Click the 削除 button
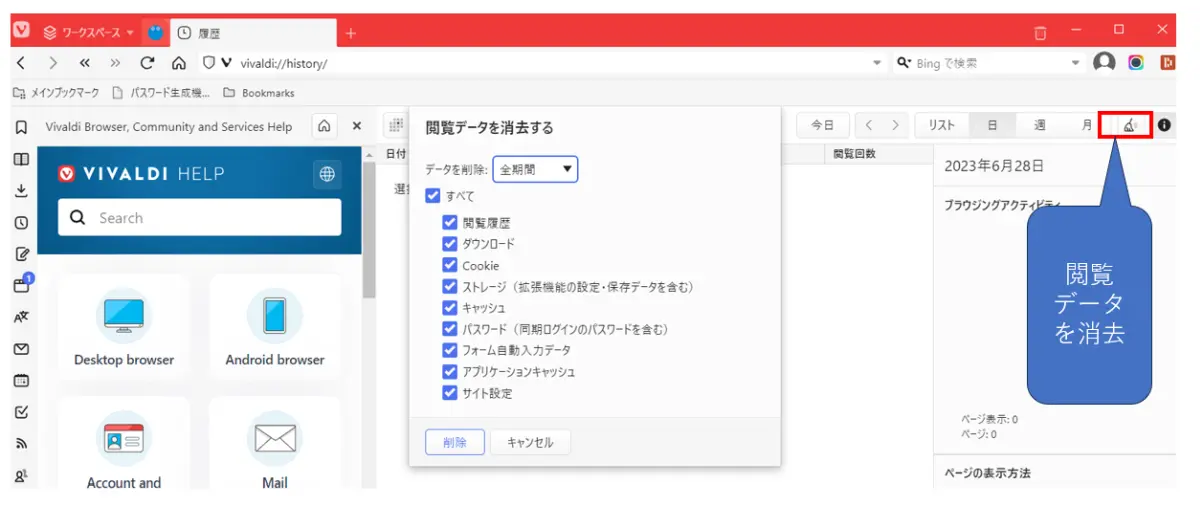This screenshot has height=528, width=1200. pos(455,442)
